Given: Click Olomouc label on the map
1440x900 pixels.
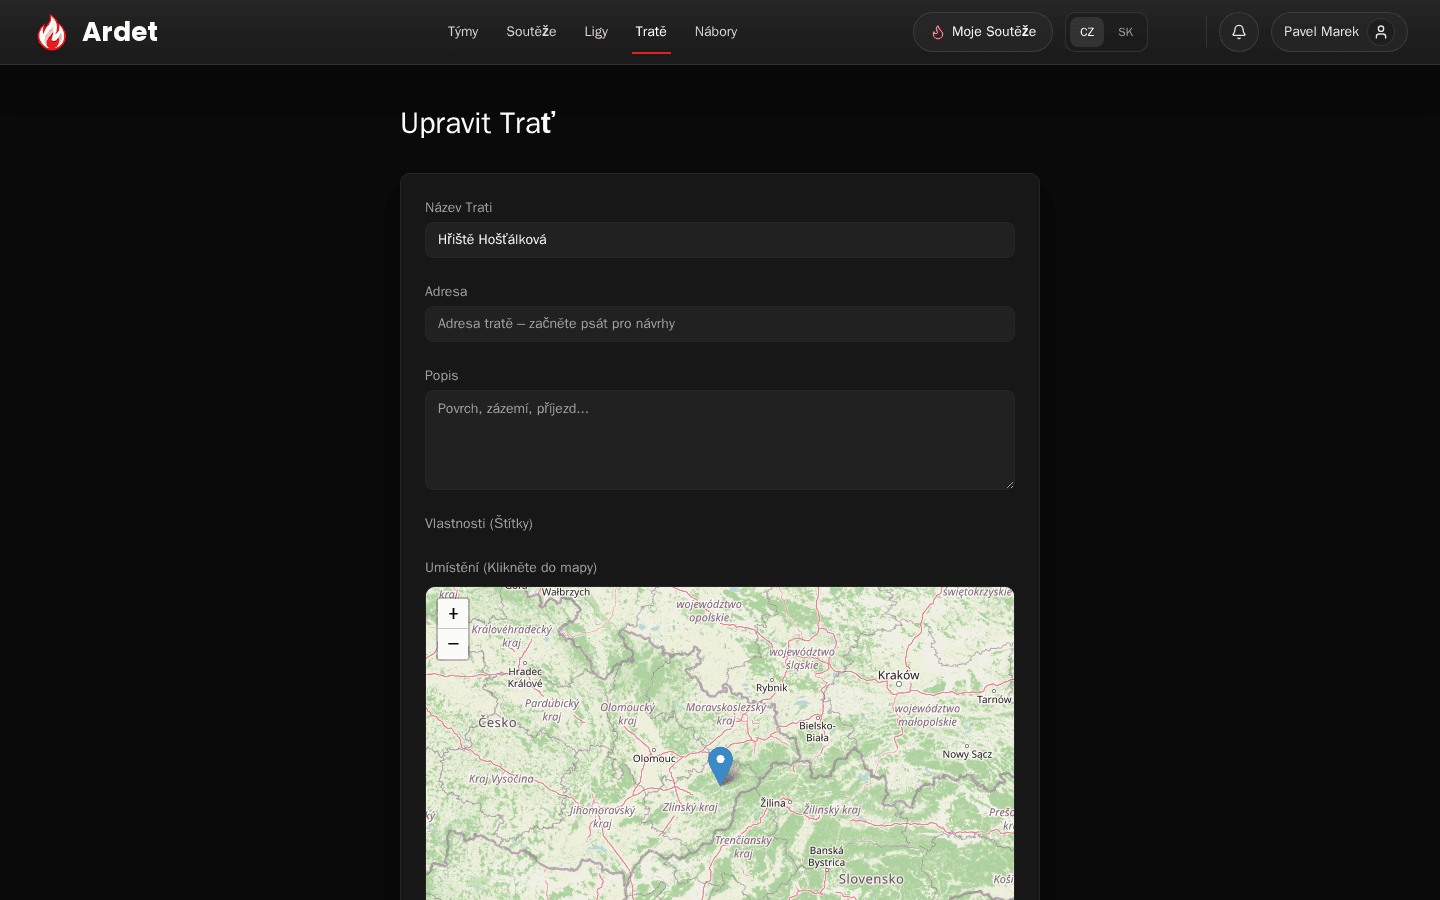Looking at the screenshot, I should [654, 758].
